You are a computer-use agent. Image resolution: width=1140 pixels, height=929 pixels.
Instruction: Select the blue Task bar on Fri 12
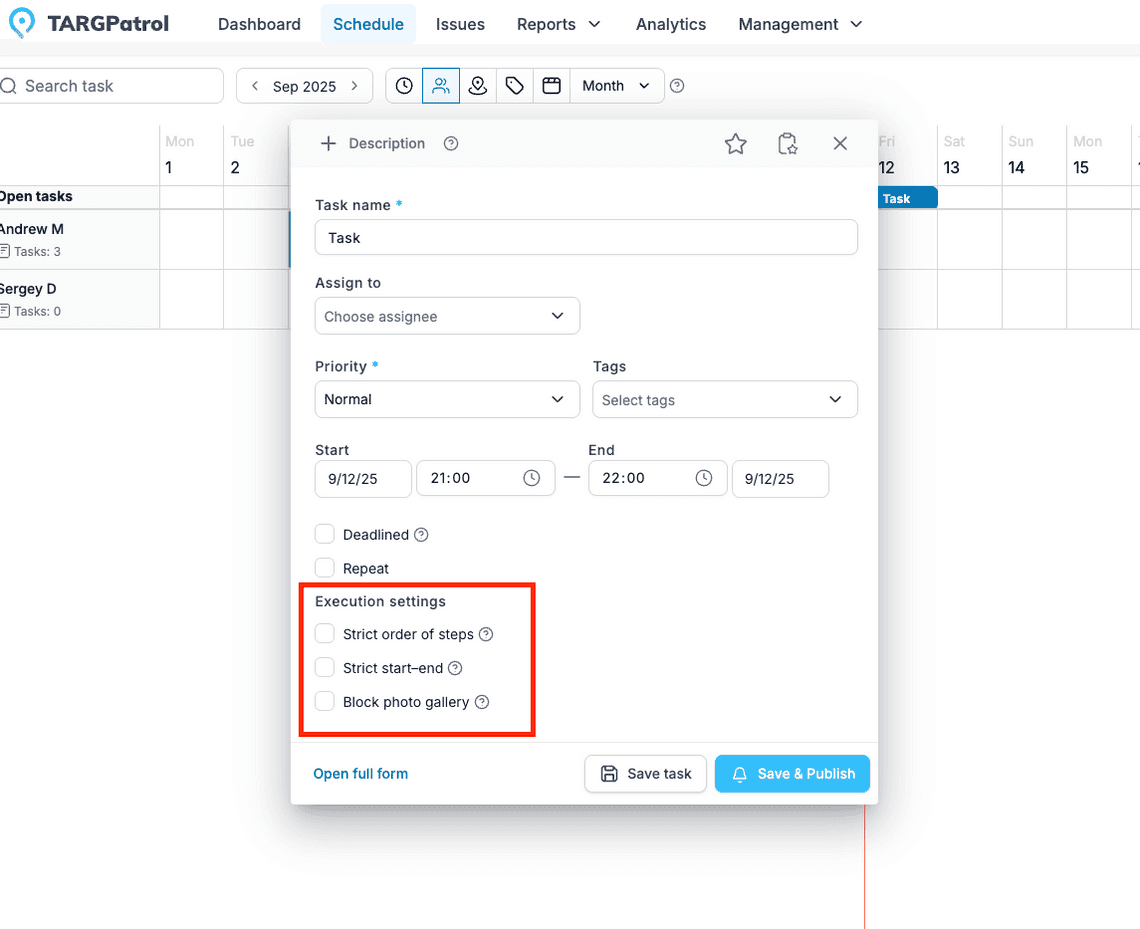[x=907, y=198]
